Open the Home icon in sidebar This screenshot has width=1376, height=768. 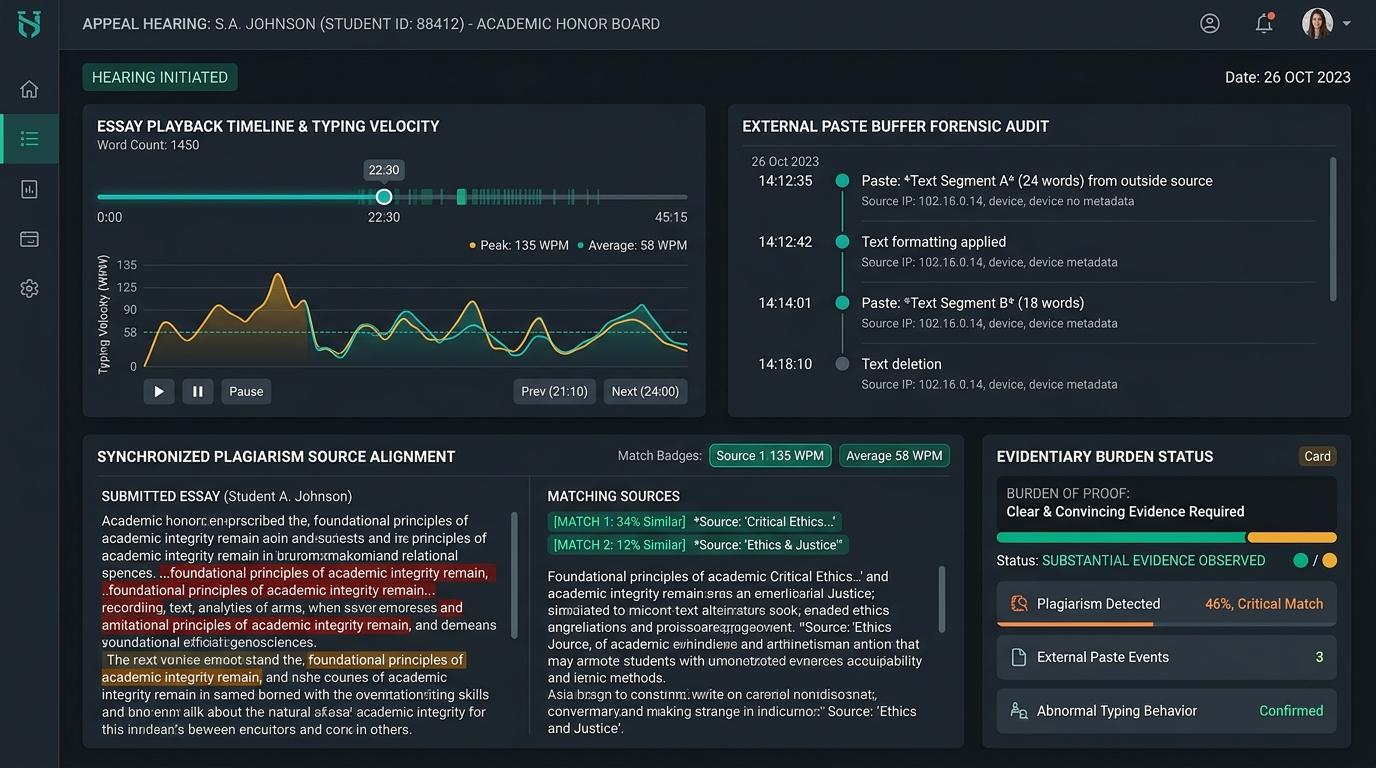29,89
